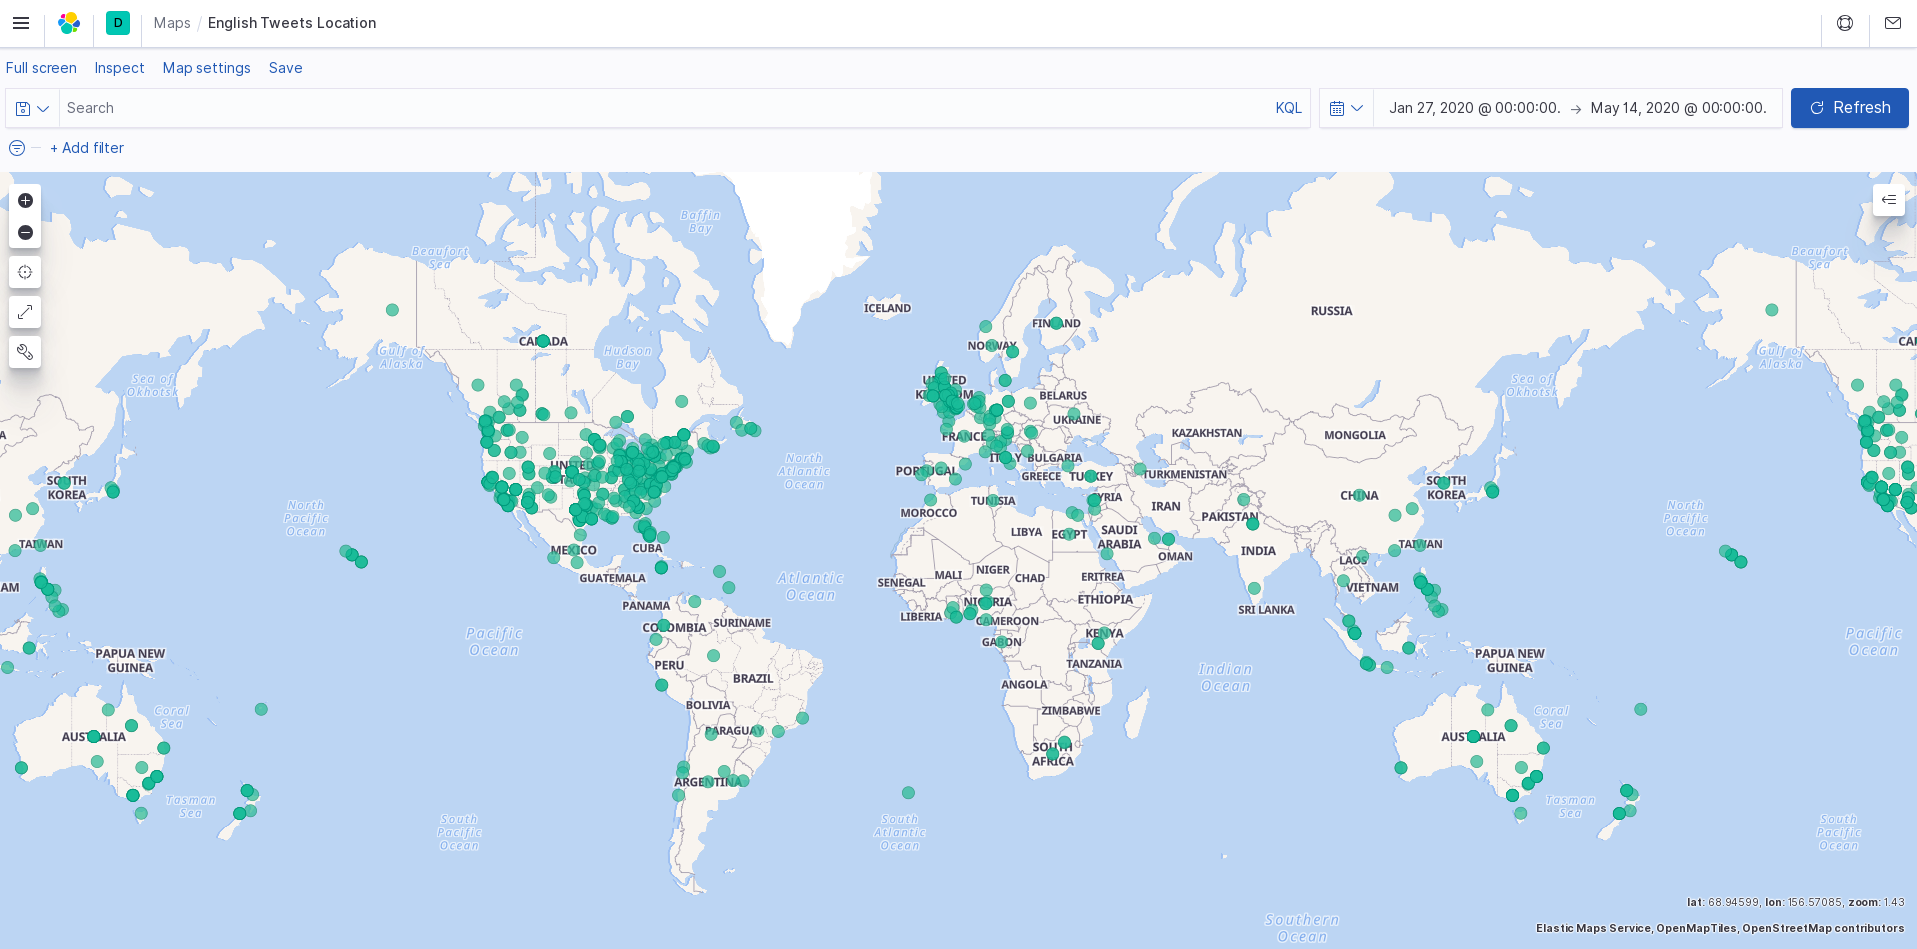The width and height of the screenshot is (1917, 949).
Task: Click the Hudson Bay map label
Action: 628,357
